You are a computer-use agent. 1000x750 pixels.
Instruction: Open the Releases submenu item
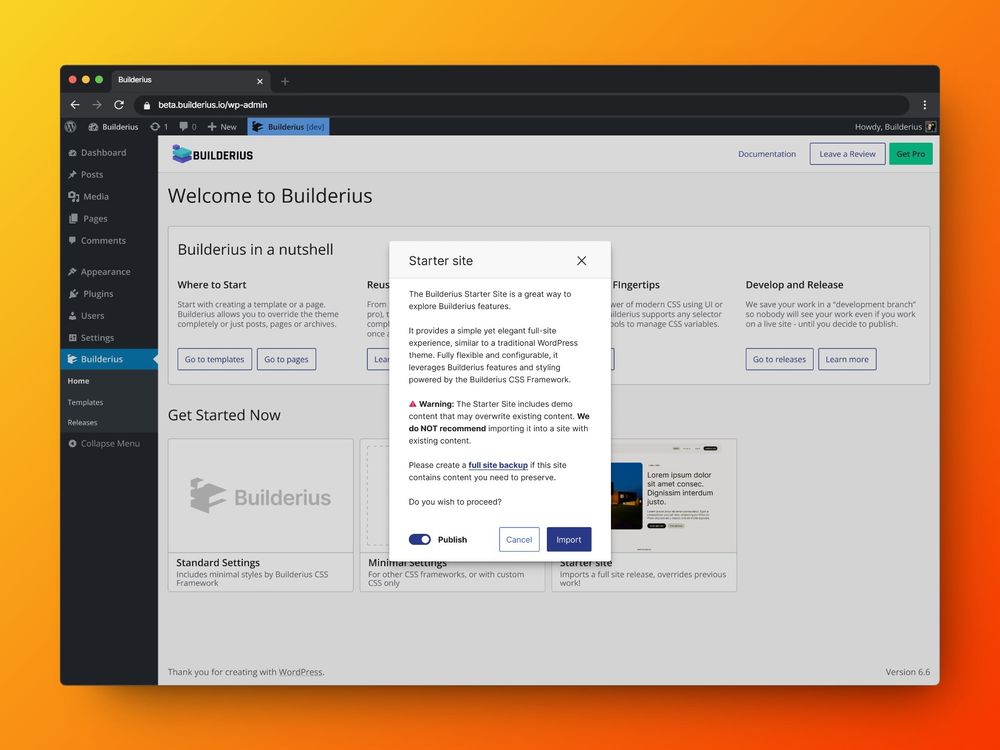coord(82,422)
